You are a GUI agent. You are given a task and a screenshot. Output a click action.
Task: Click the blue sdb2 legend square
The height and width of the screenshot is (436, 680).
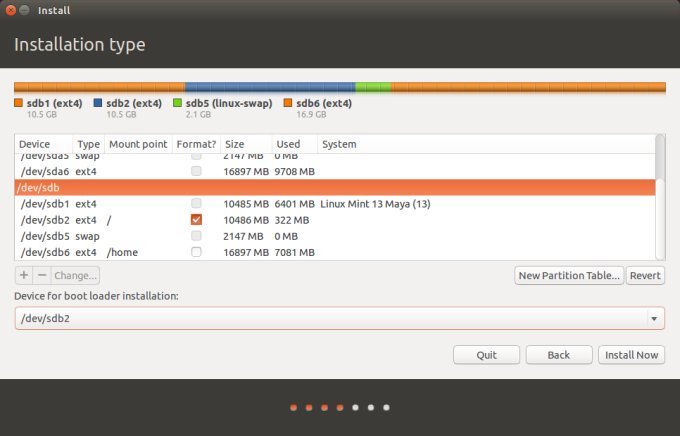(98, 103)
